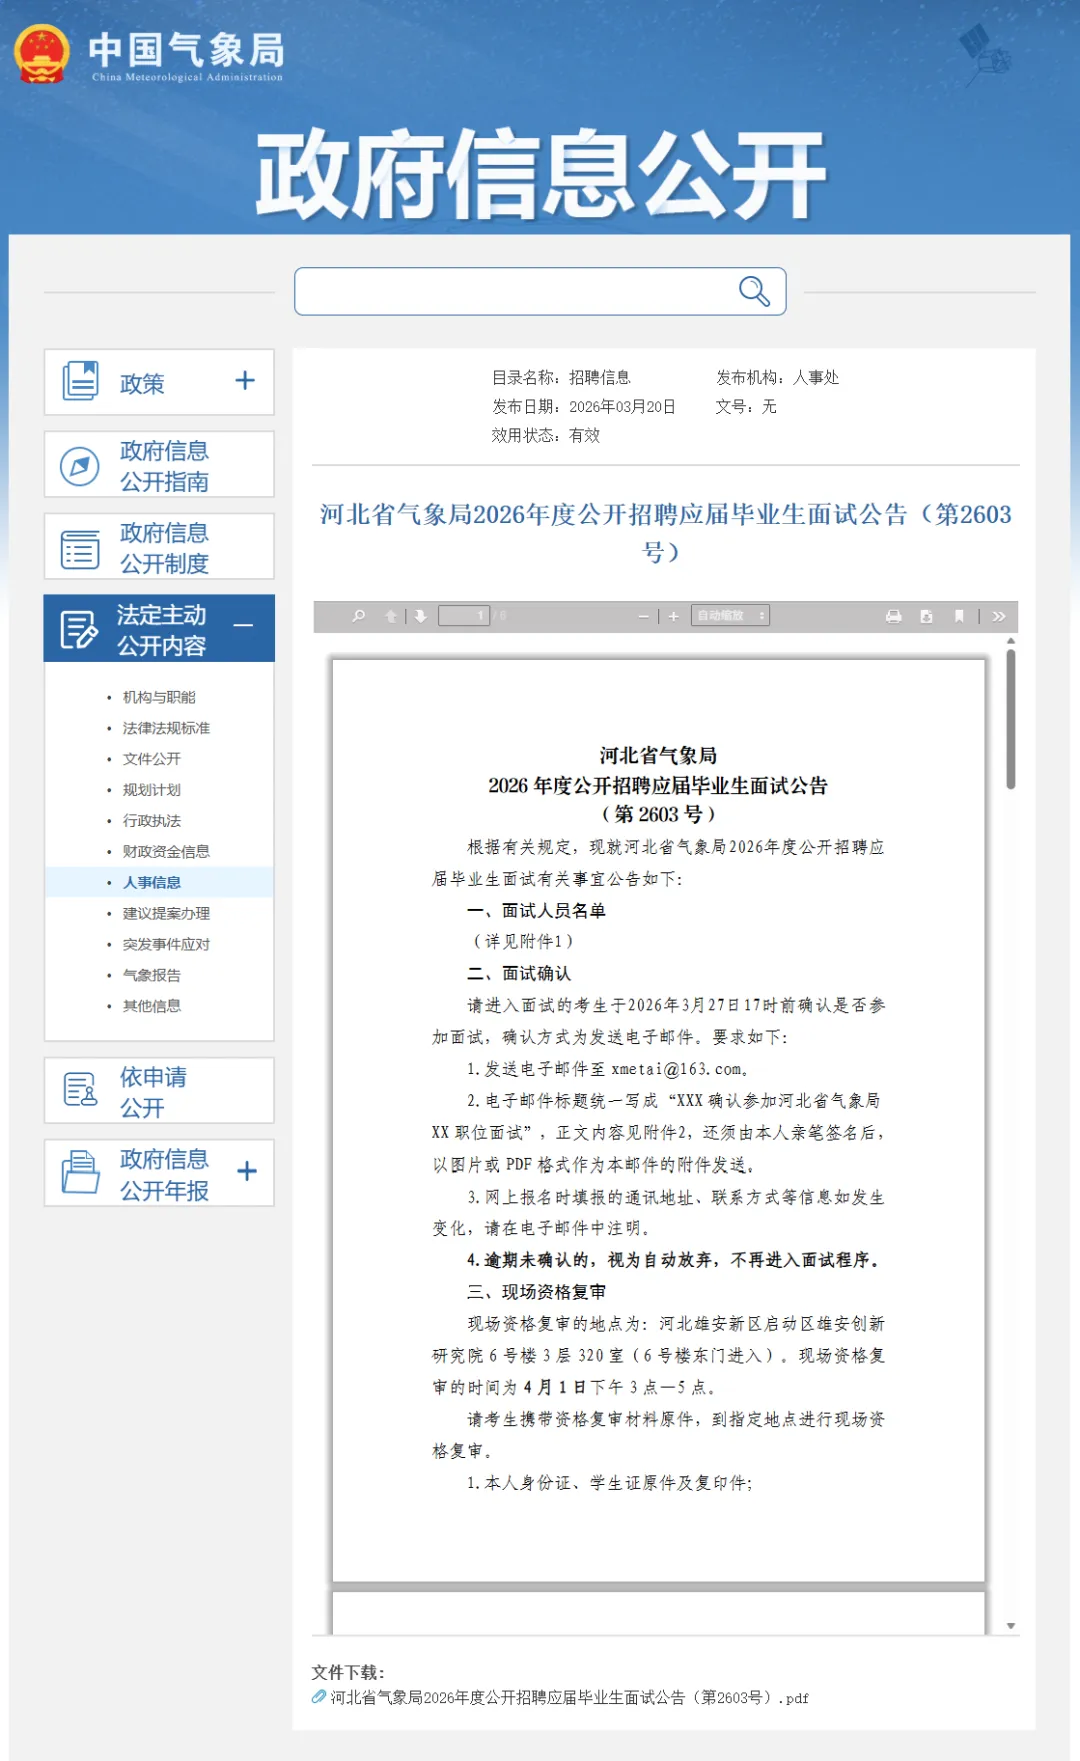Click the list icon beside 政府信息公开制度
Screen dimensions: 1080x1761
80,549
